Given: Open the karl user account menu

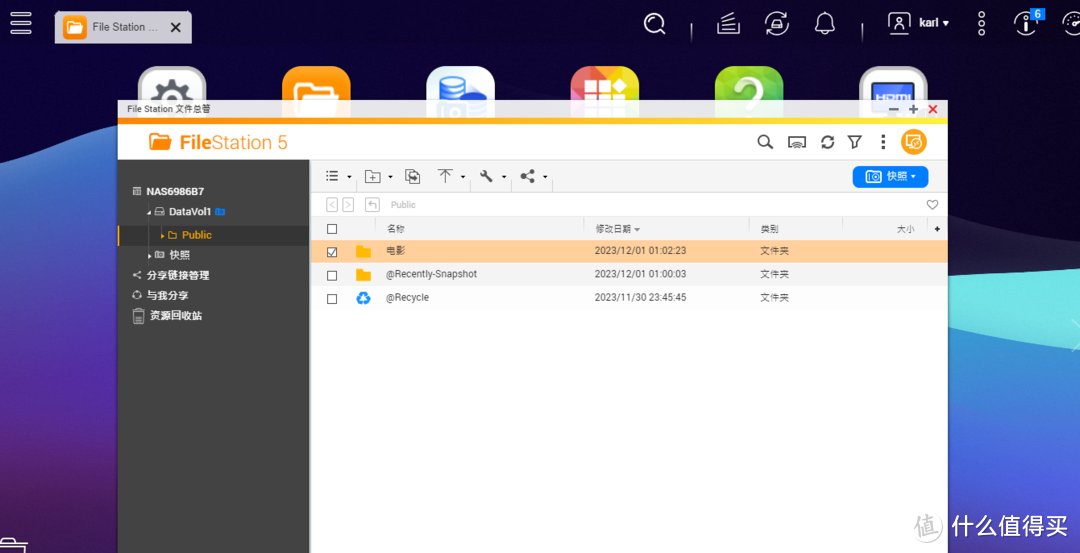Looking at the screenshot, I should pyautogui.click(x=919, y=23).
